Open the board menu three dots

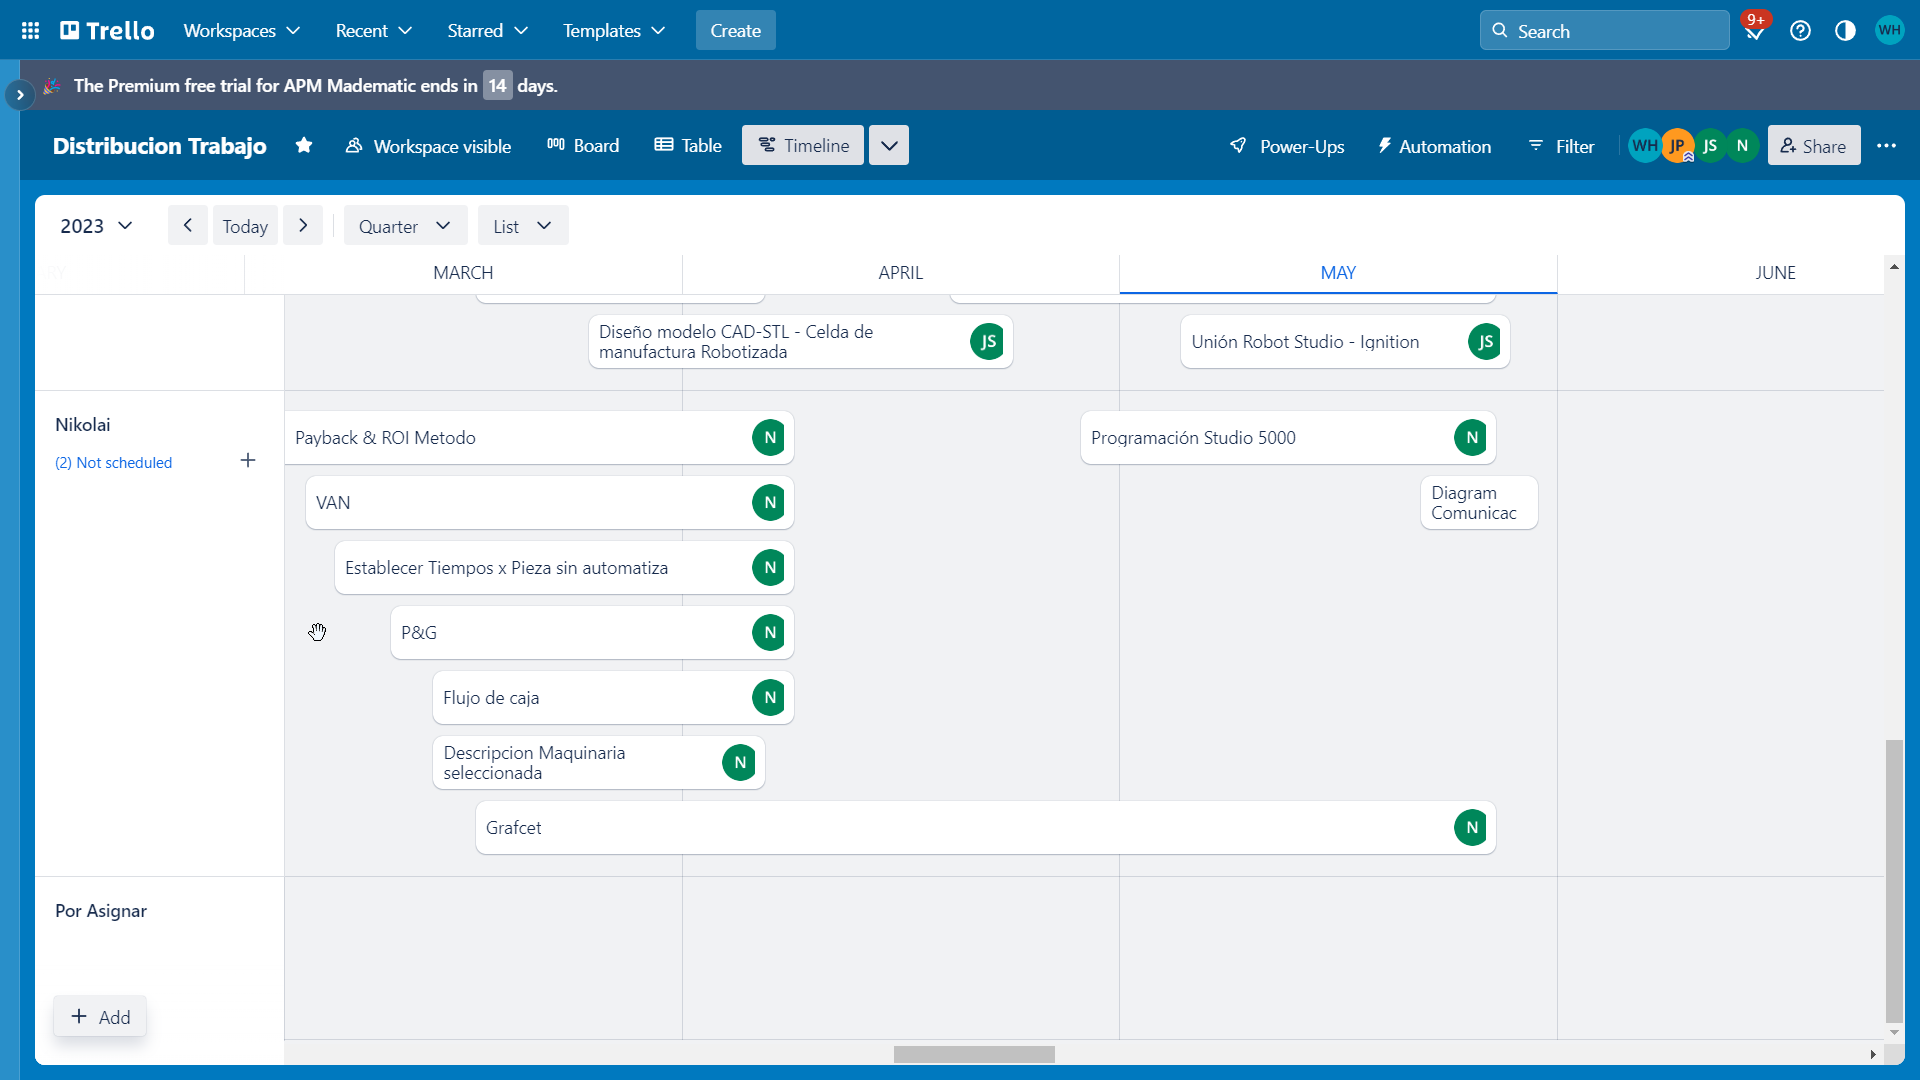(1886, 146)
